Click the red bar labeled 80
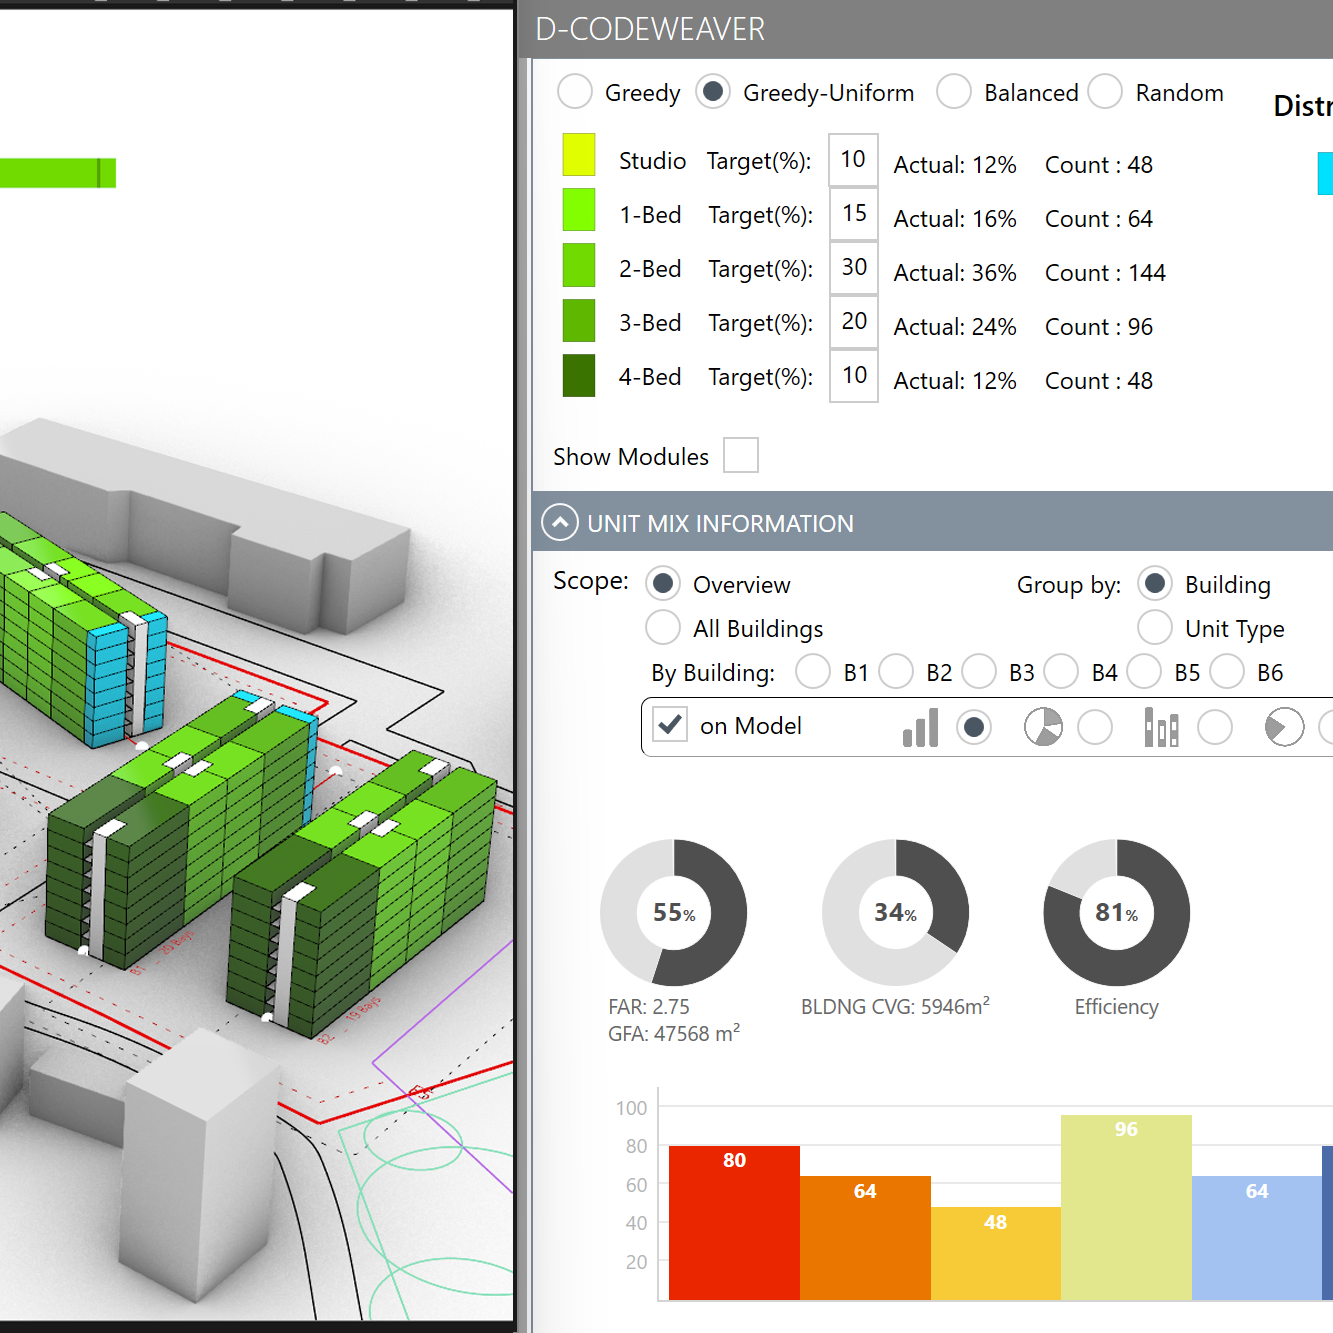The height and width of the screenshot is (1333, 1333). click(x=734, y=1222)
